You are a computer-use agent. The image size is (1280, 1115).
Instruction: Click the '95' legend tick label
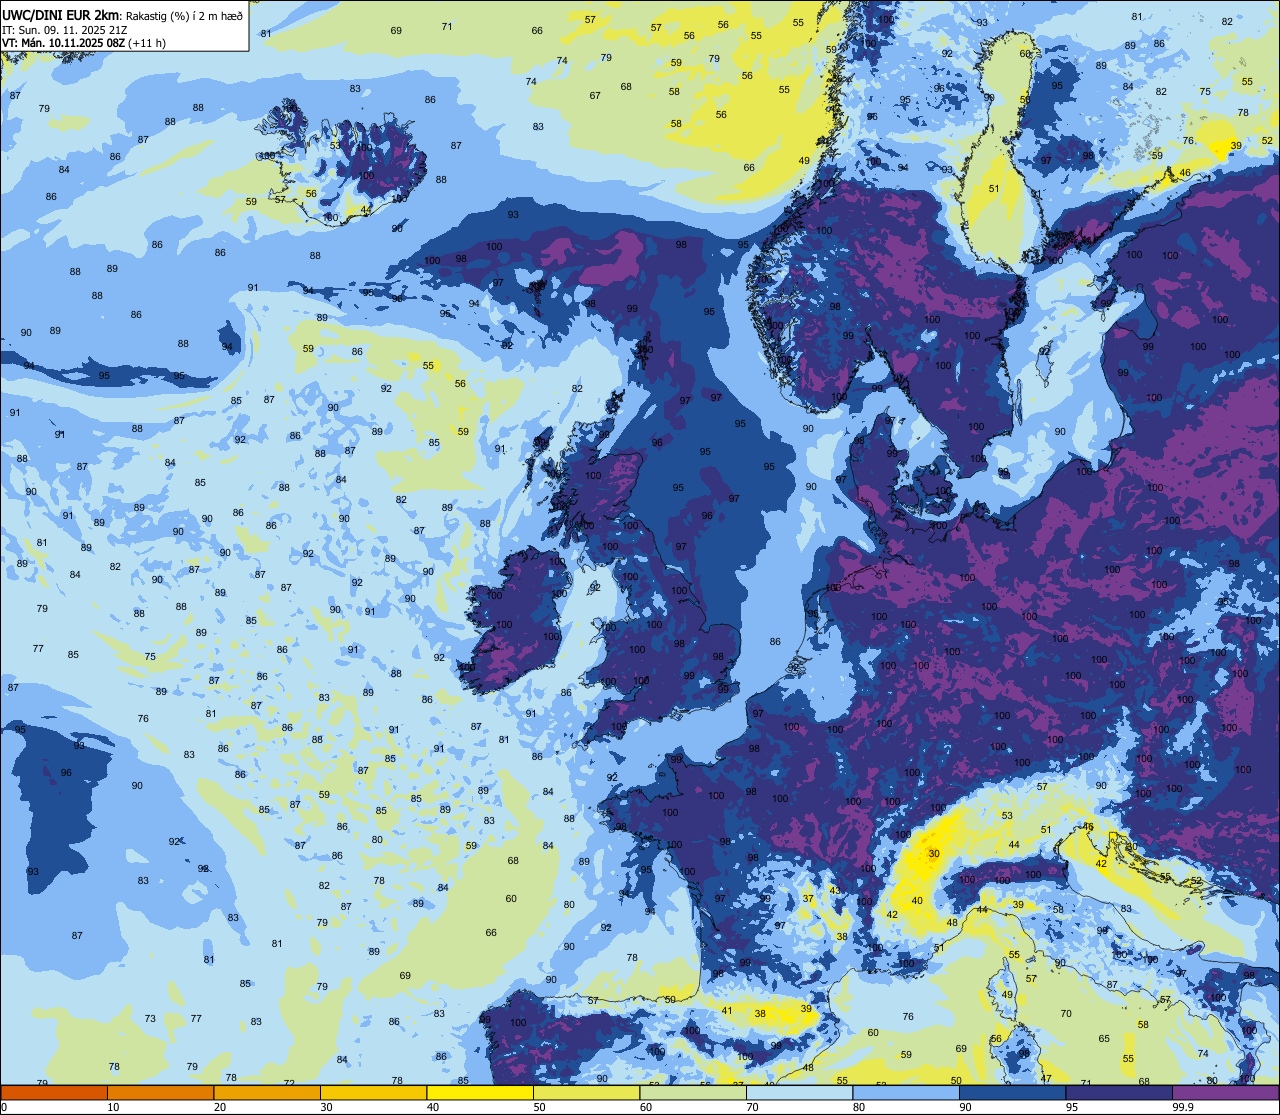[x=1072, y=1107]
